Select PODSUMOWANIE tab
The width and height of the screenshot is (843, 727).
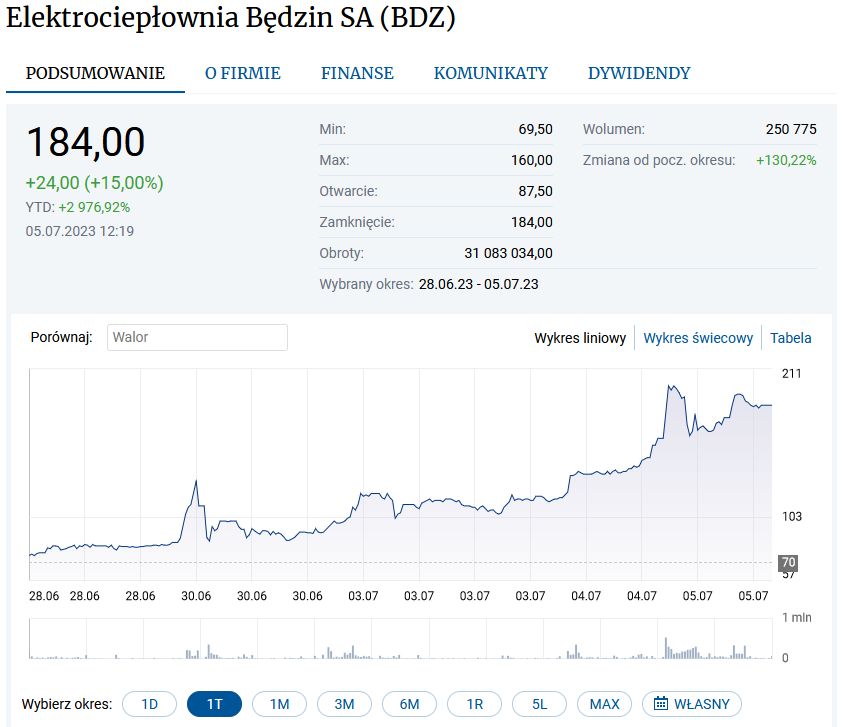click(x=95, y=73)
